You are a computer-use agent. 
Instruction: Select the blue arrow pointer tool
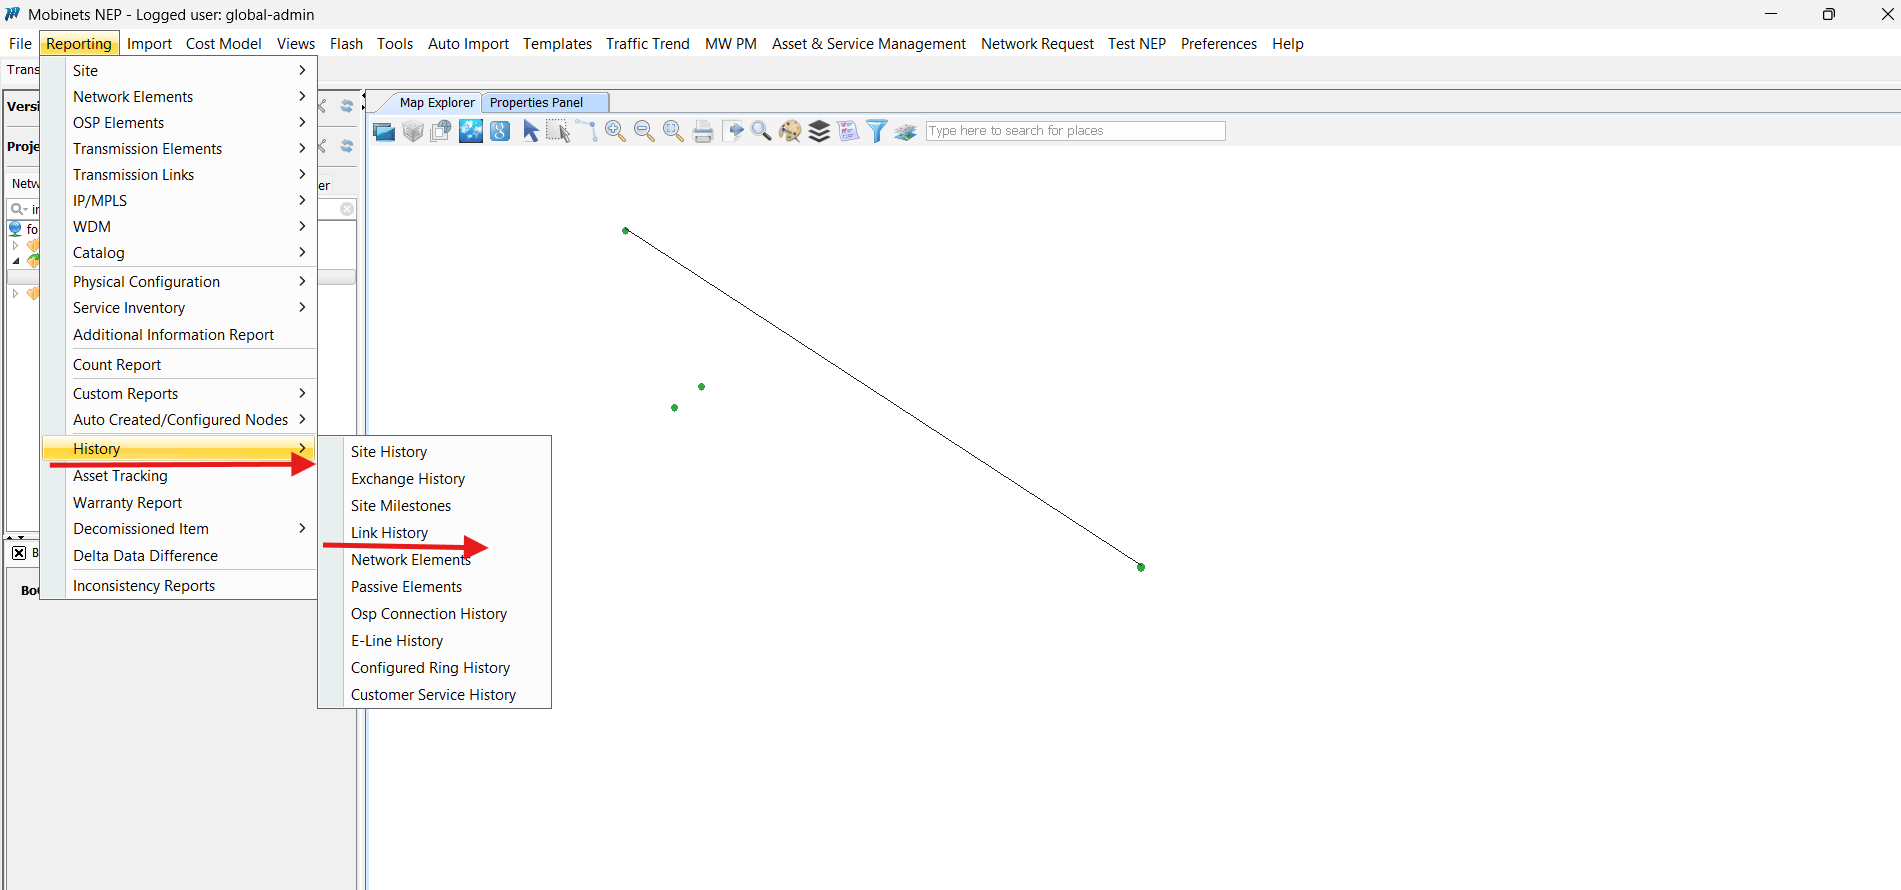click(x=530, y=131)
